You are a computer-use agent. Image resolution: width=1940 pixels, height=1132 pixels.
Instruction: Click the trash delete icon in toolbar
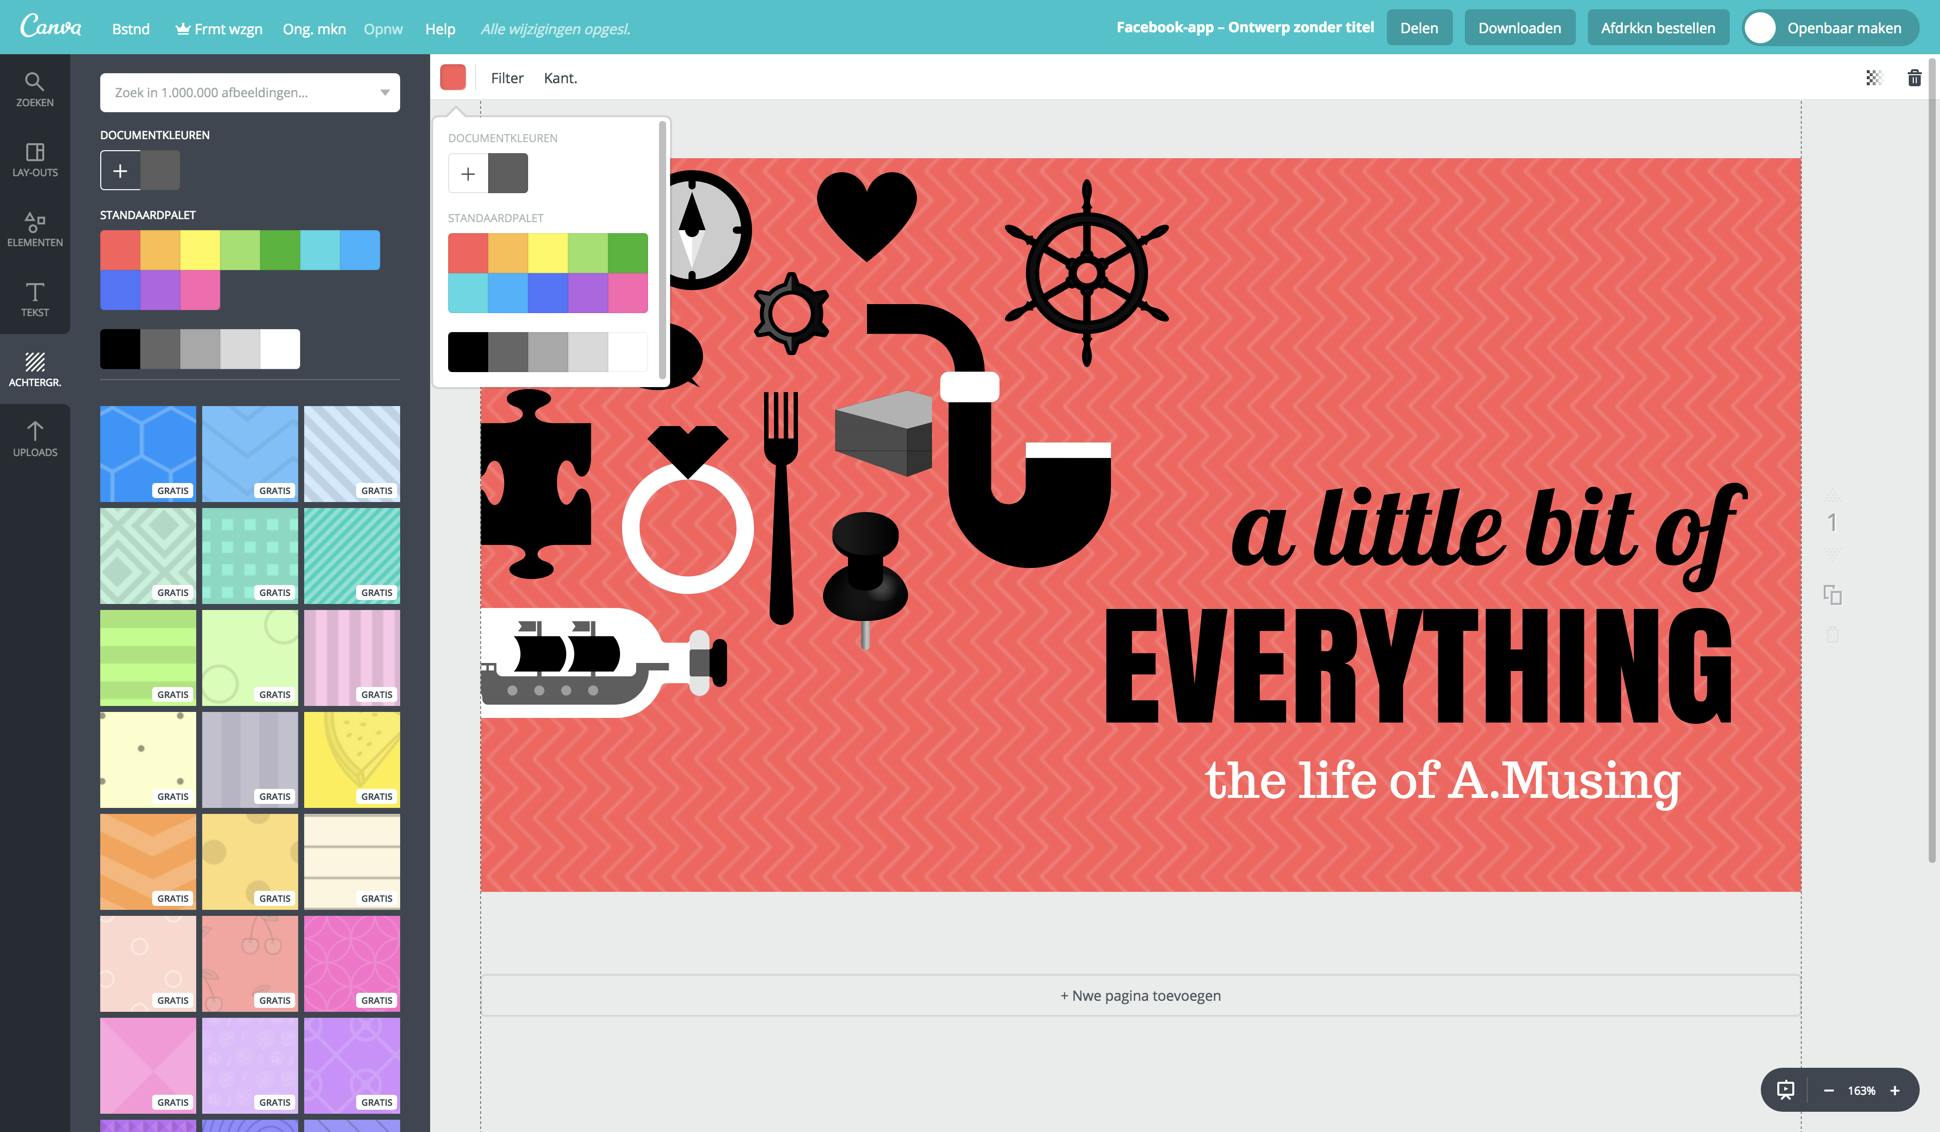(1914, 78)
